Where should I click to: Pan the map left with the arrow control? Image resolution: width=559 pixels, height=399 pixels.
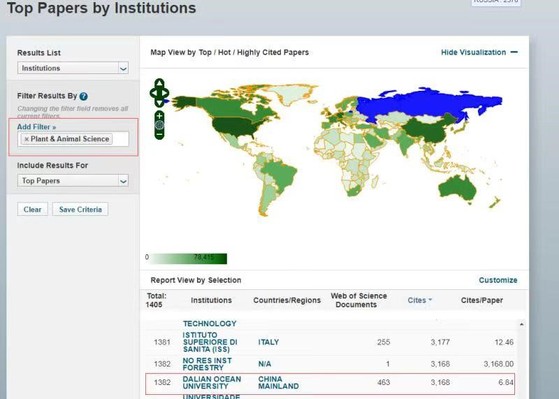pos(154,93)
